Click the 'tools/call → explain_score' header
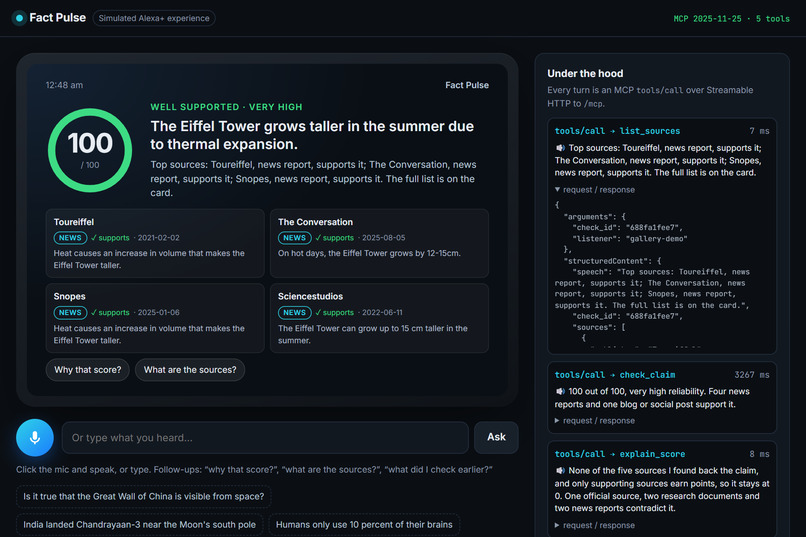The image size is (806, 537). click(619, 454)
